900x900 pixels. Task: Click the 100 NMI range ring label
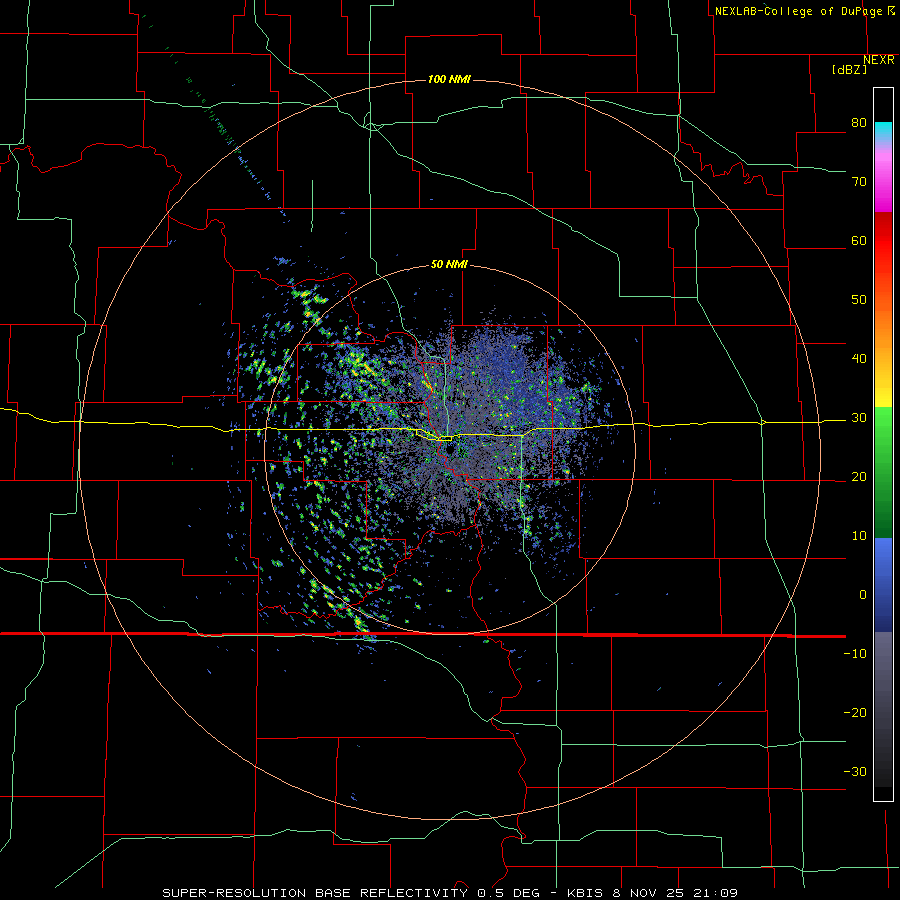coord(449,79)
